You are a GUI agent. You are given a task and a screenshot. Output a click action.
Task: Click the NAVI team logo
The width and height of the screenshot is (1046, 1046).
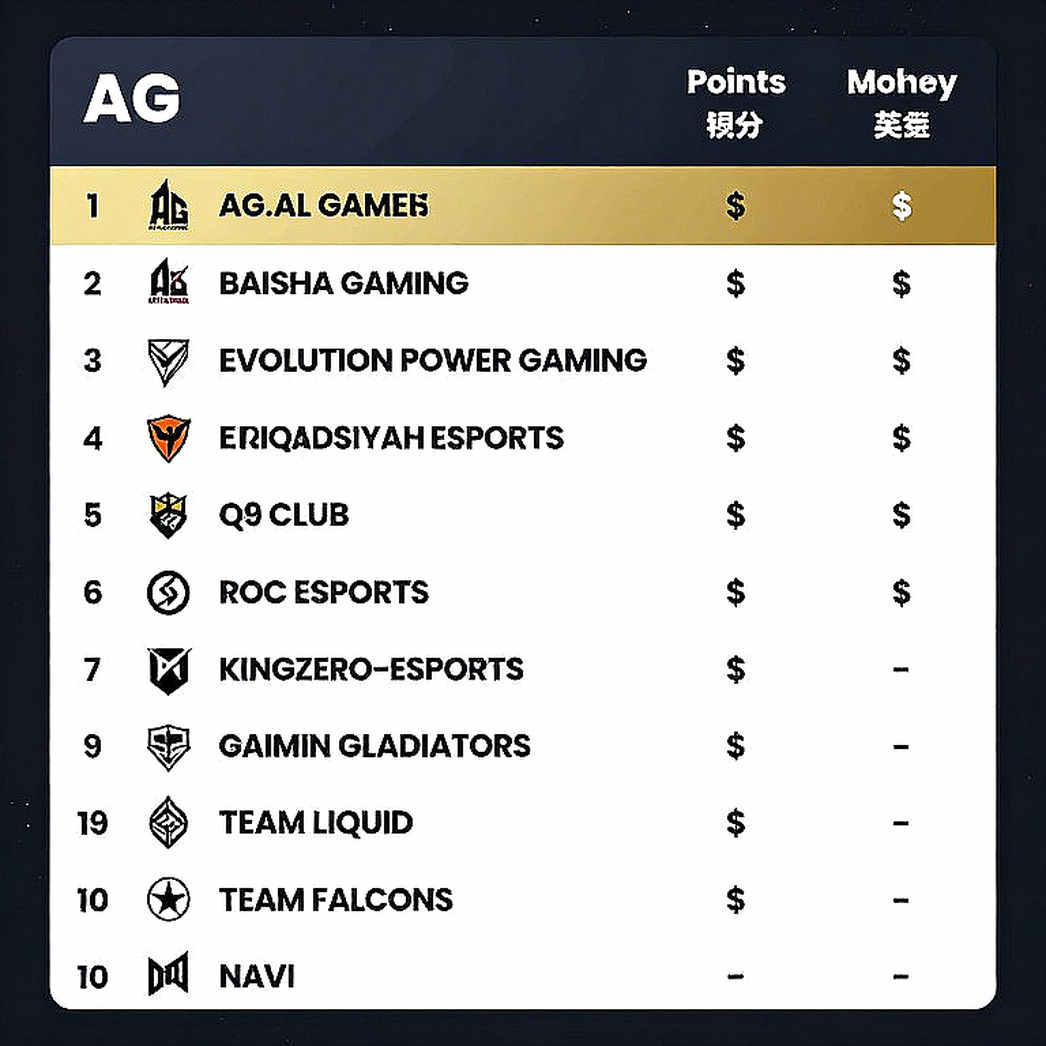pyautogui.click(x=168, y=975)
